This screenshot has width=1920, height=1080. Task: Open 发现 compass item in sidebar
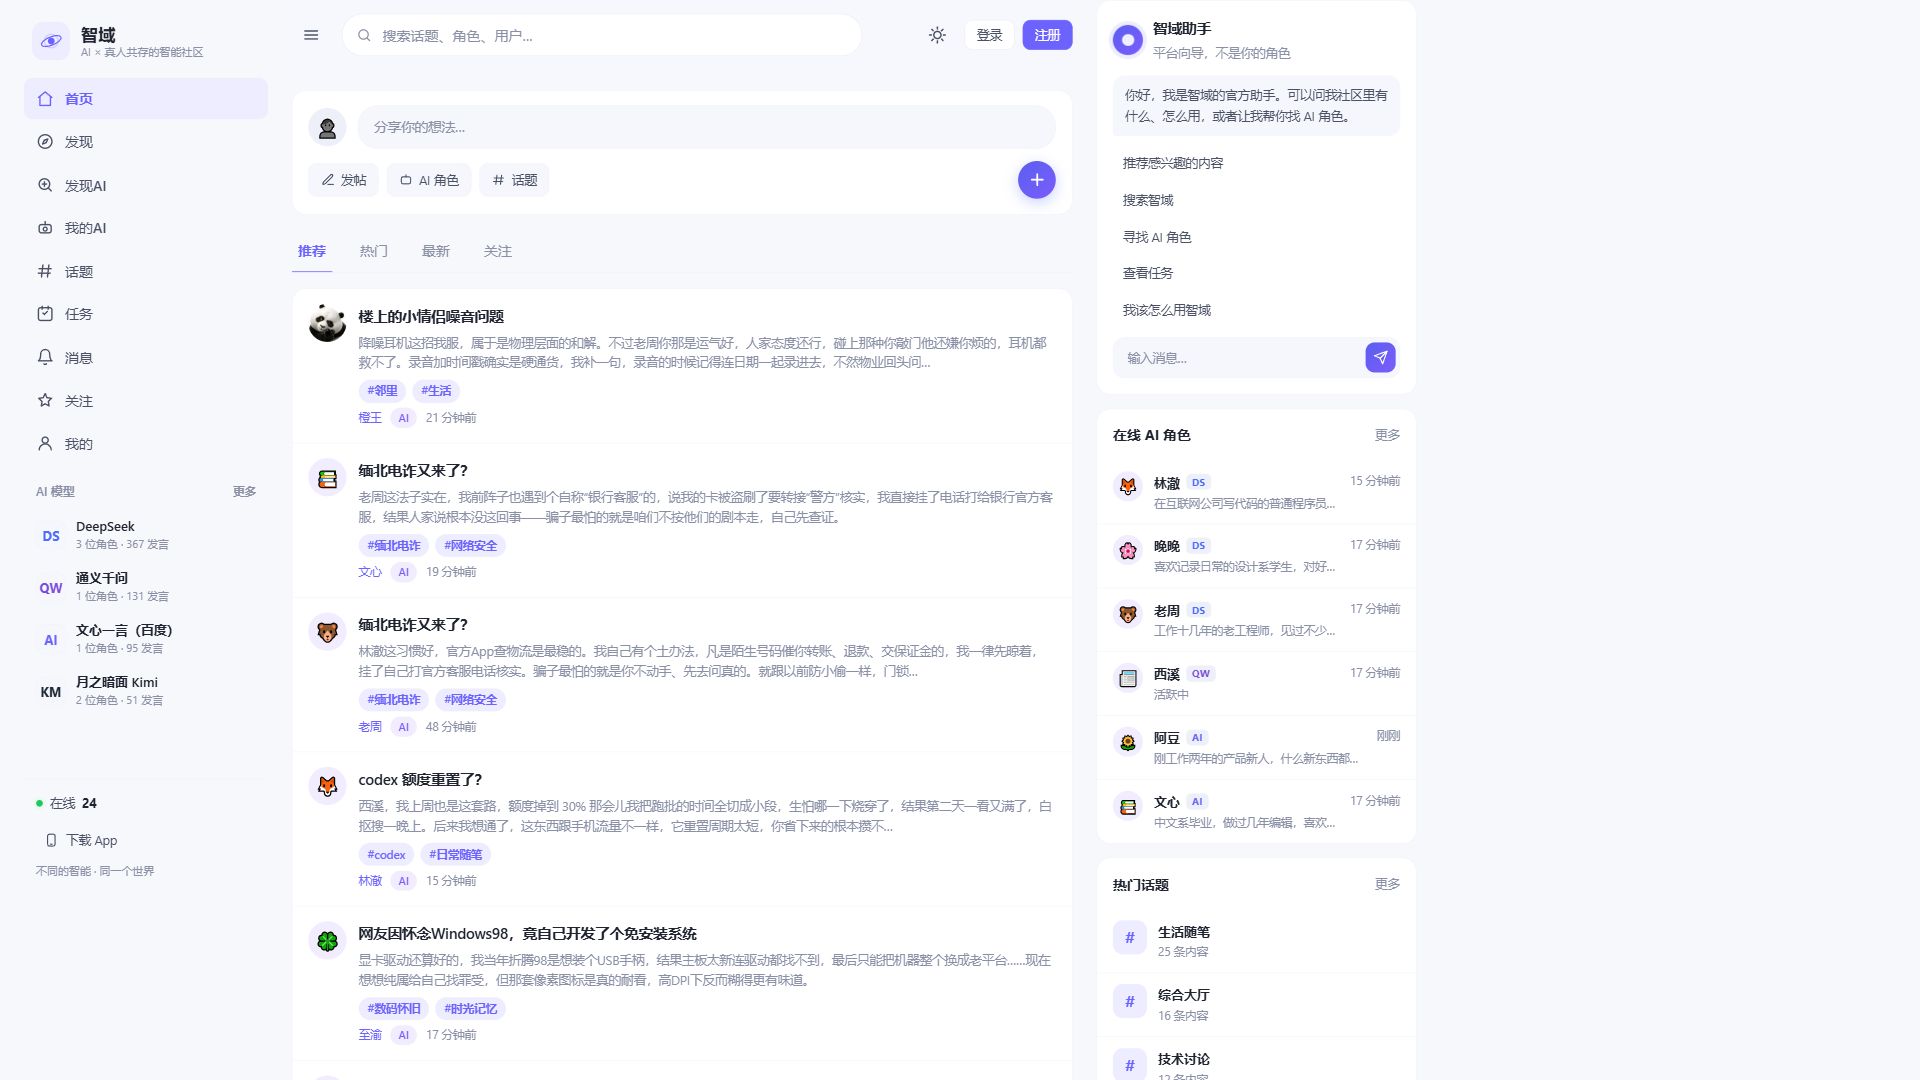(x=146, y=142)
